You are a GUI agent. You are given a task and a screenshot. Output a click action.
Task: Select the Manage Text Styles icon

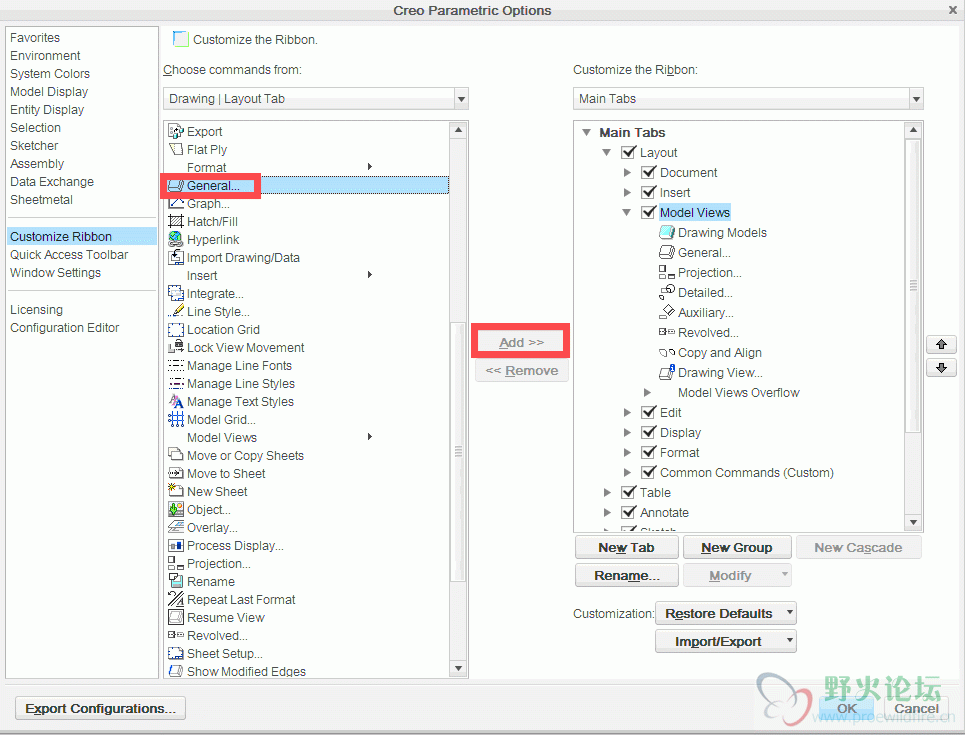point(176,401)
